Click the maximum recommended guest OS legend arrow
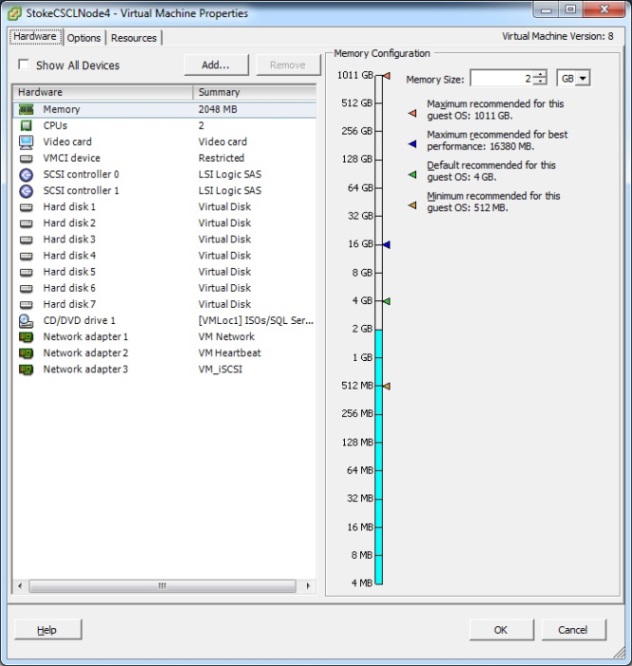 412,113
